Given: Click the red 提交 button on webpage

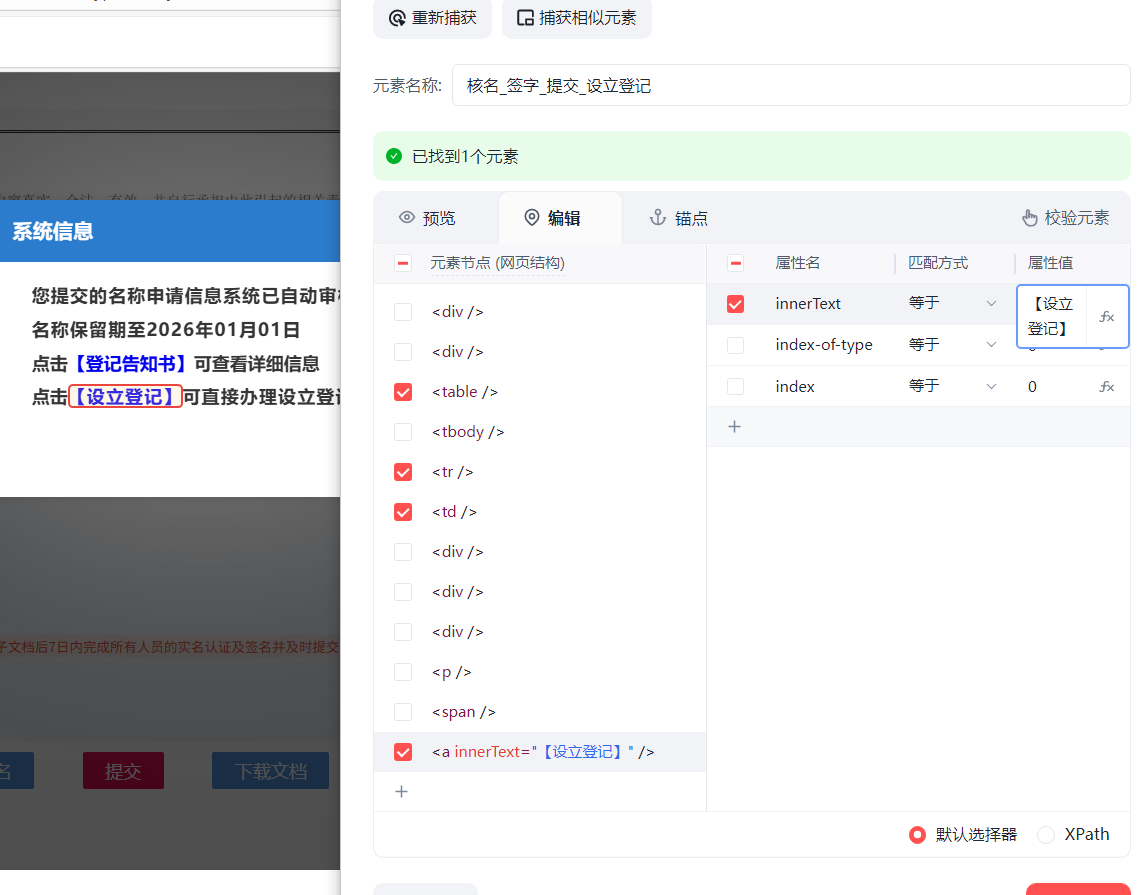Looking at the screenshot, I should click(x=123, y=771).
